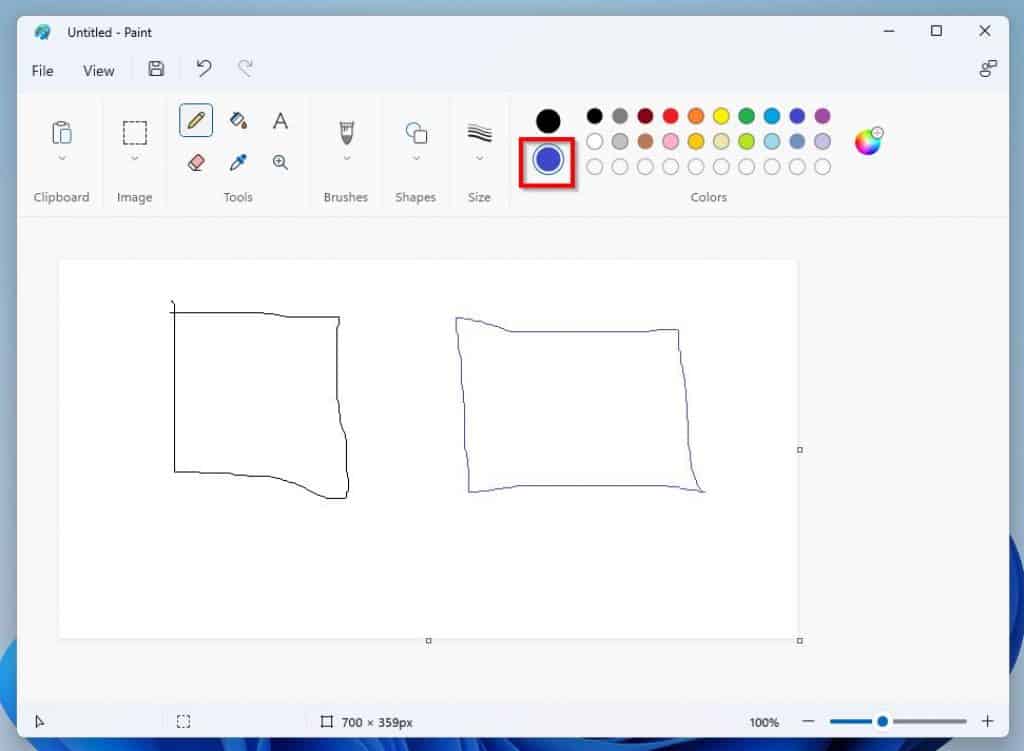Expand the Image select dropdown chevron
This screenshot has width=1024, height=751.
tap(135, 158)
